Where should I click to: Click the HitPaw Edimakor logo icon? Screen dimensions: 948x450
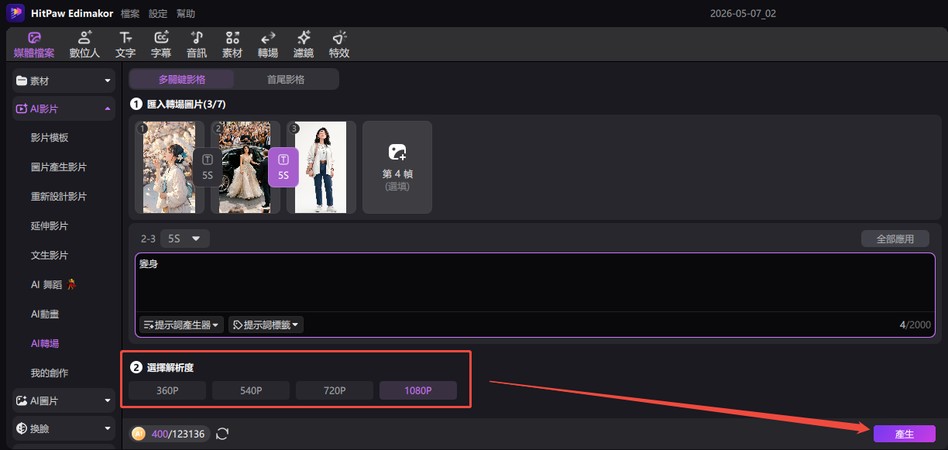point(15,13)
